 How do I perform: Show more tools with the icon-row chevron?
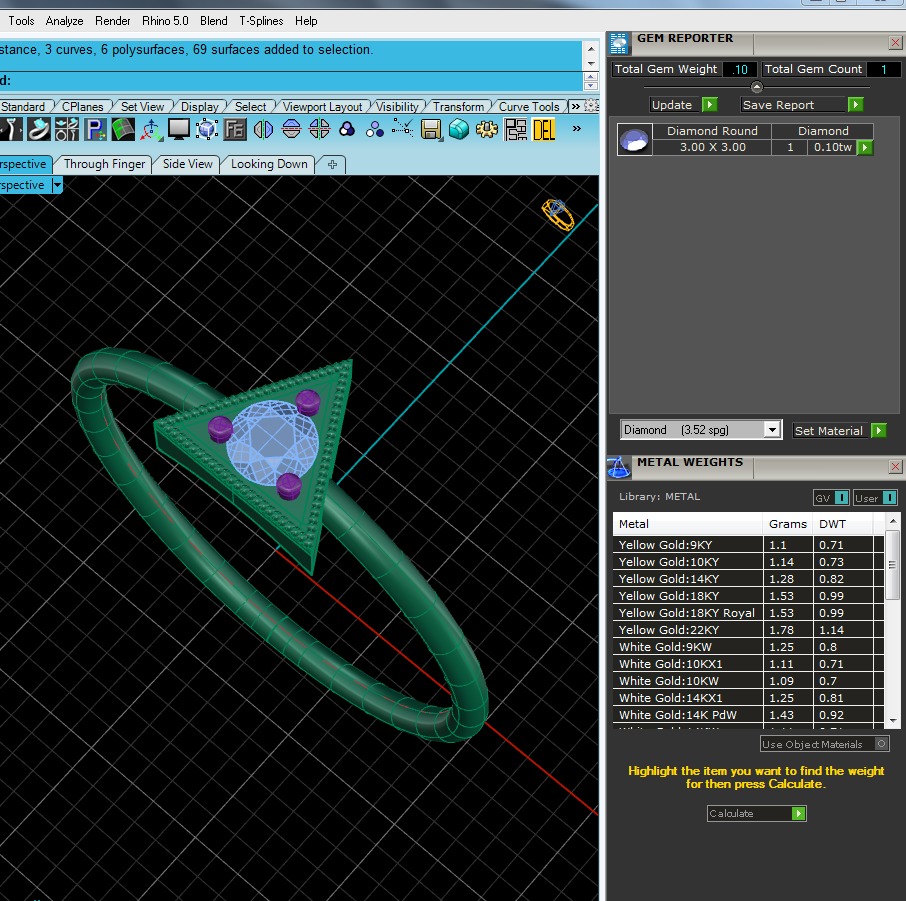[577, 128]
